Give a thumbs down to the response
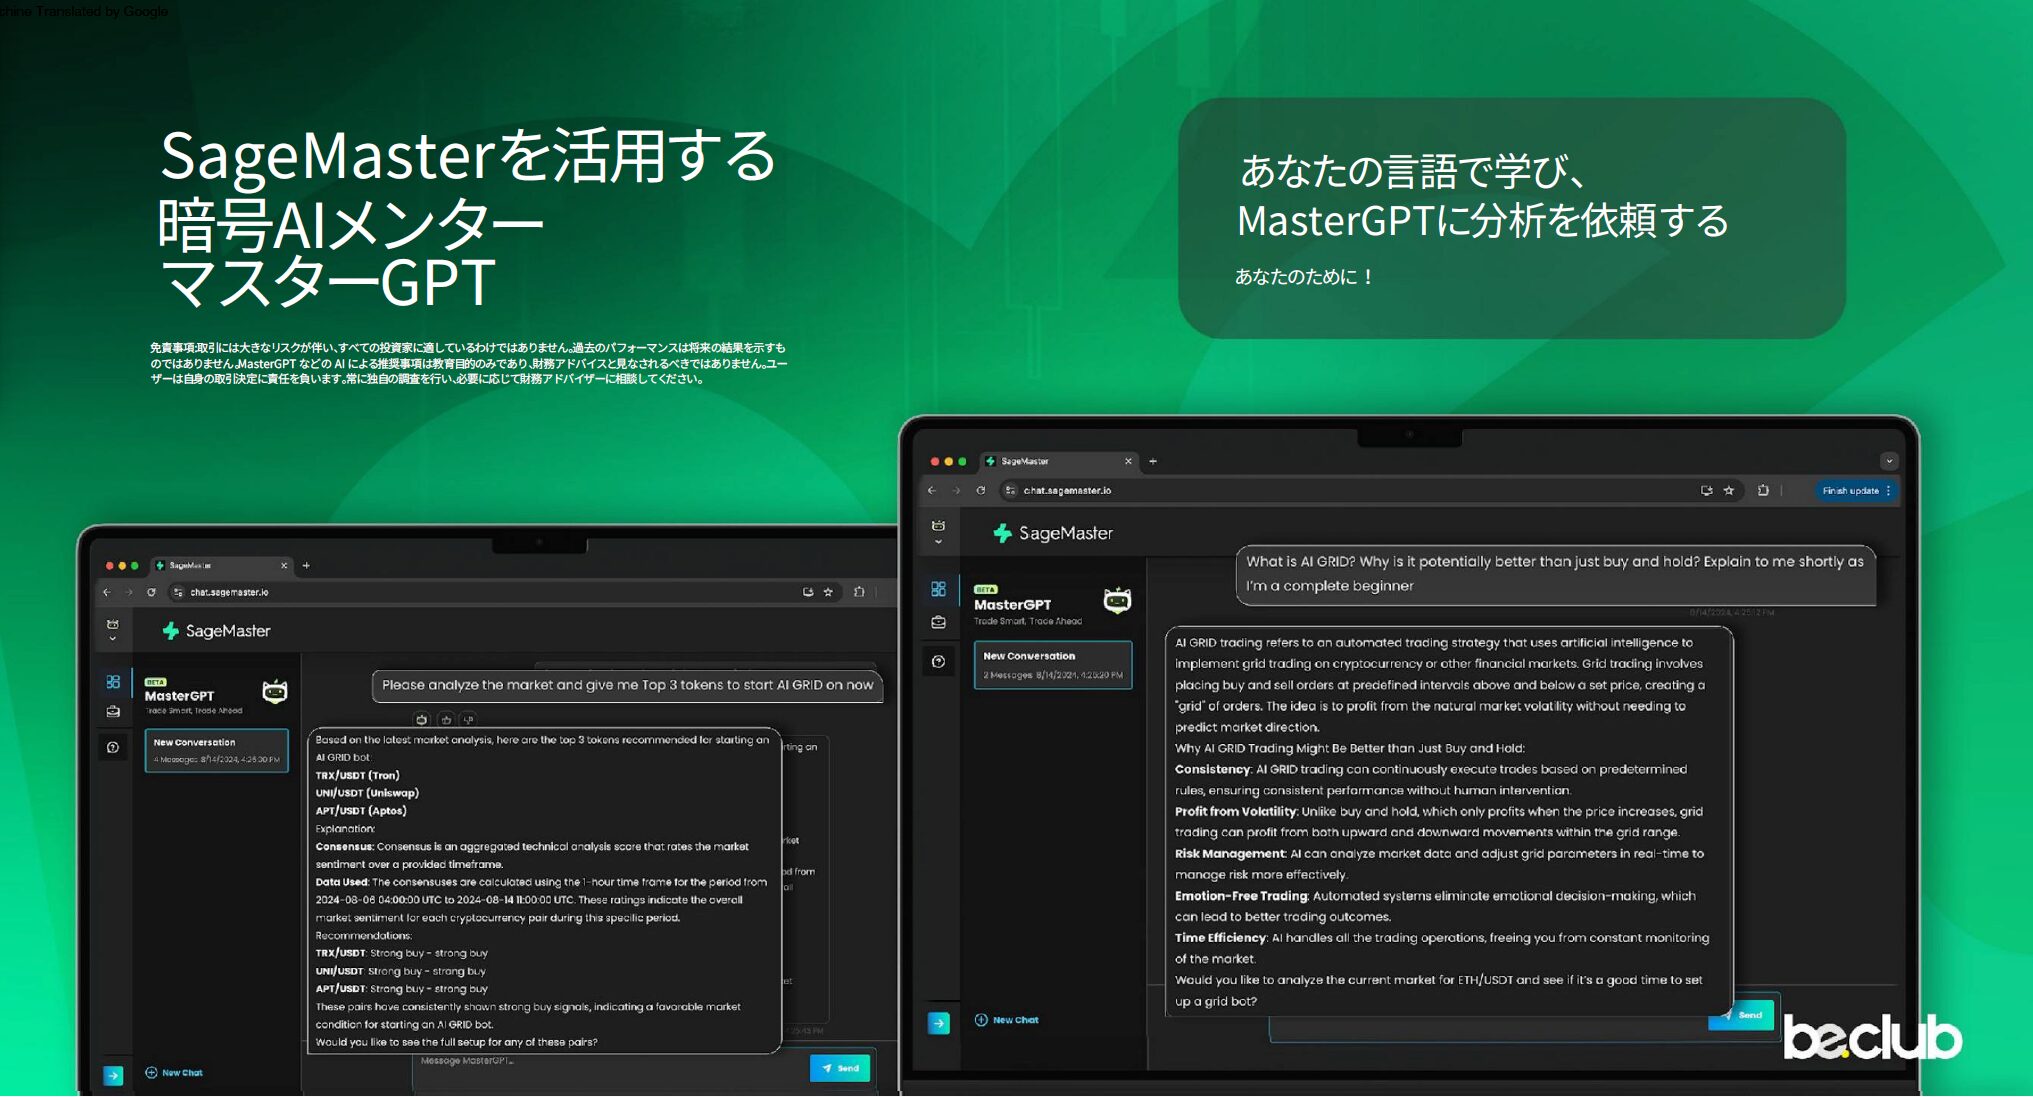The image size is (2033, 1097). (469, 720)
